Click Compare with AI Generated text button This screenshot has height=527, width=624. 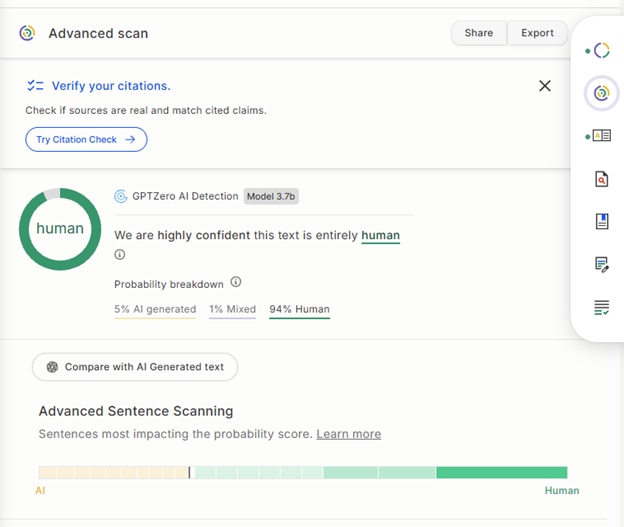135,367
